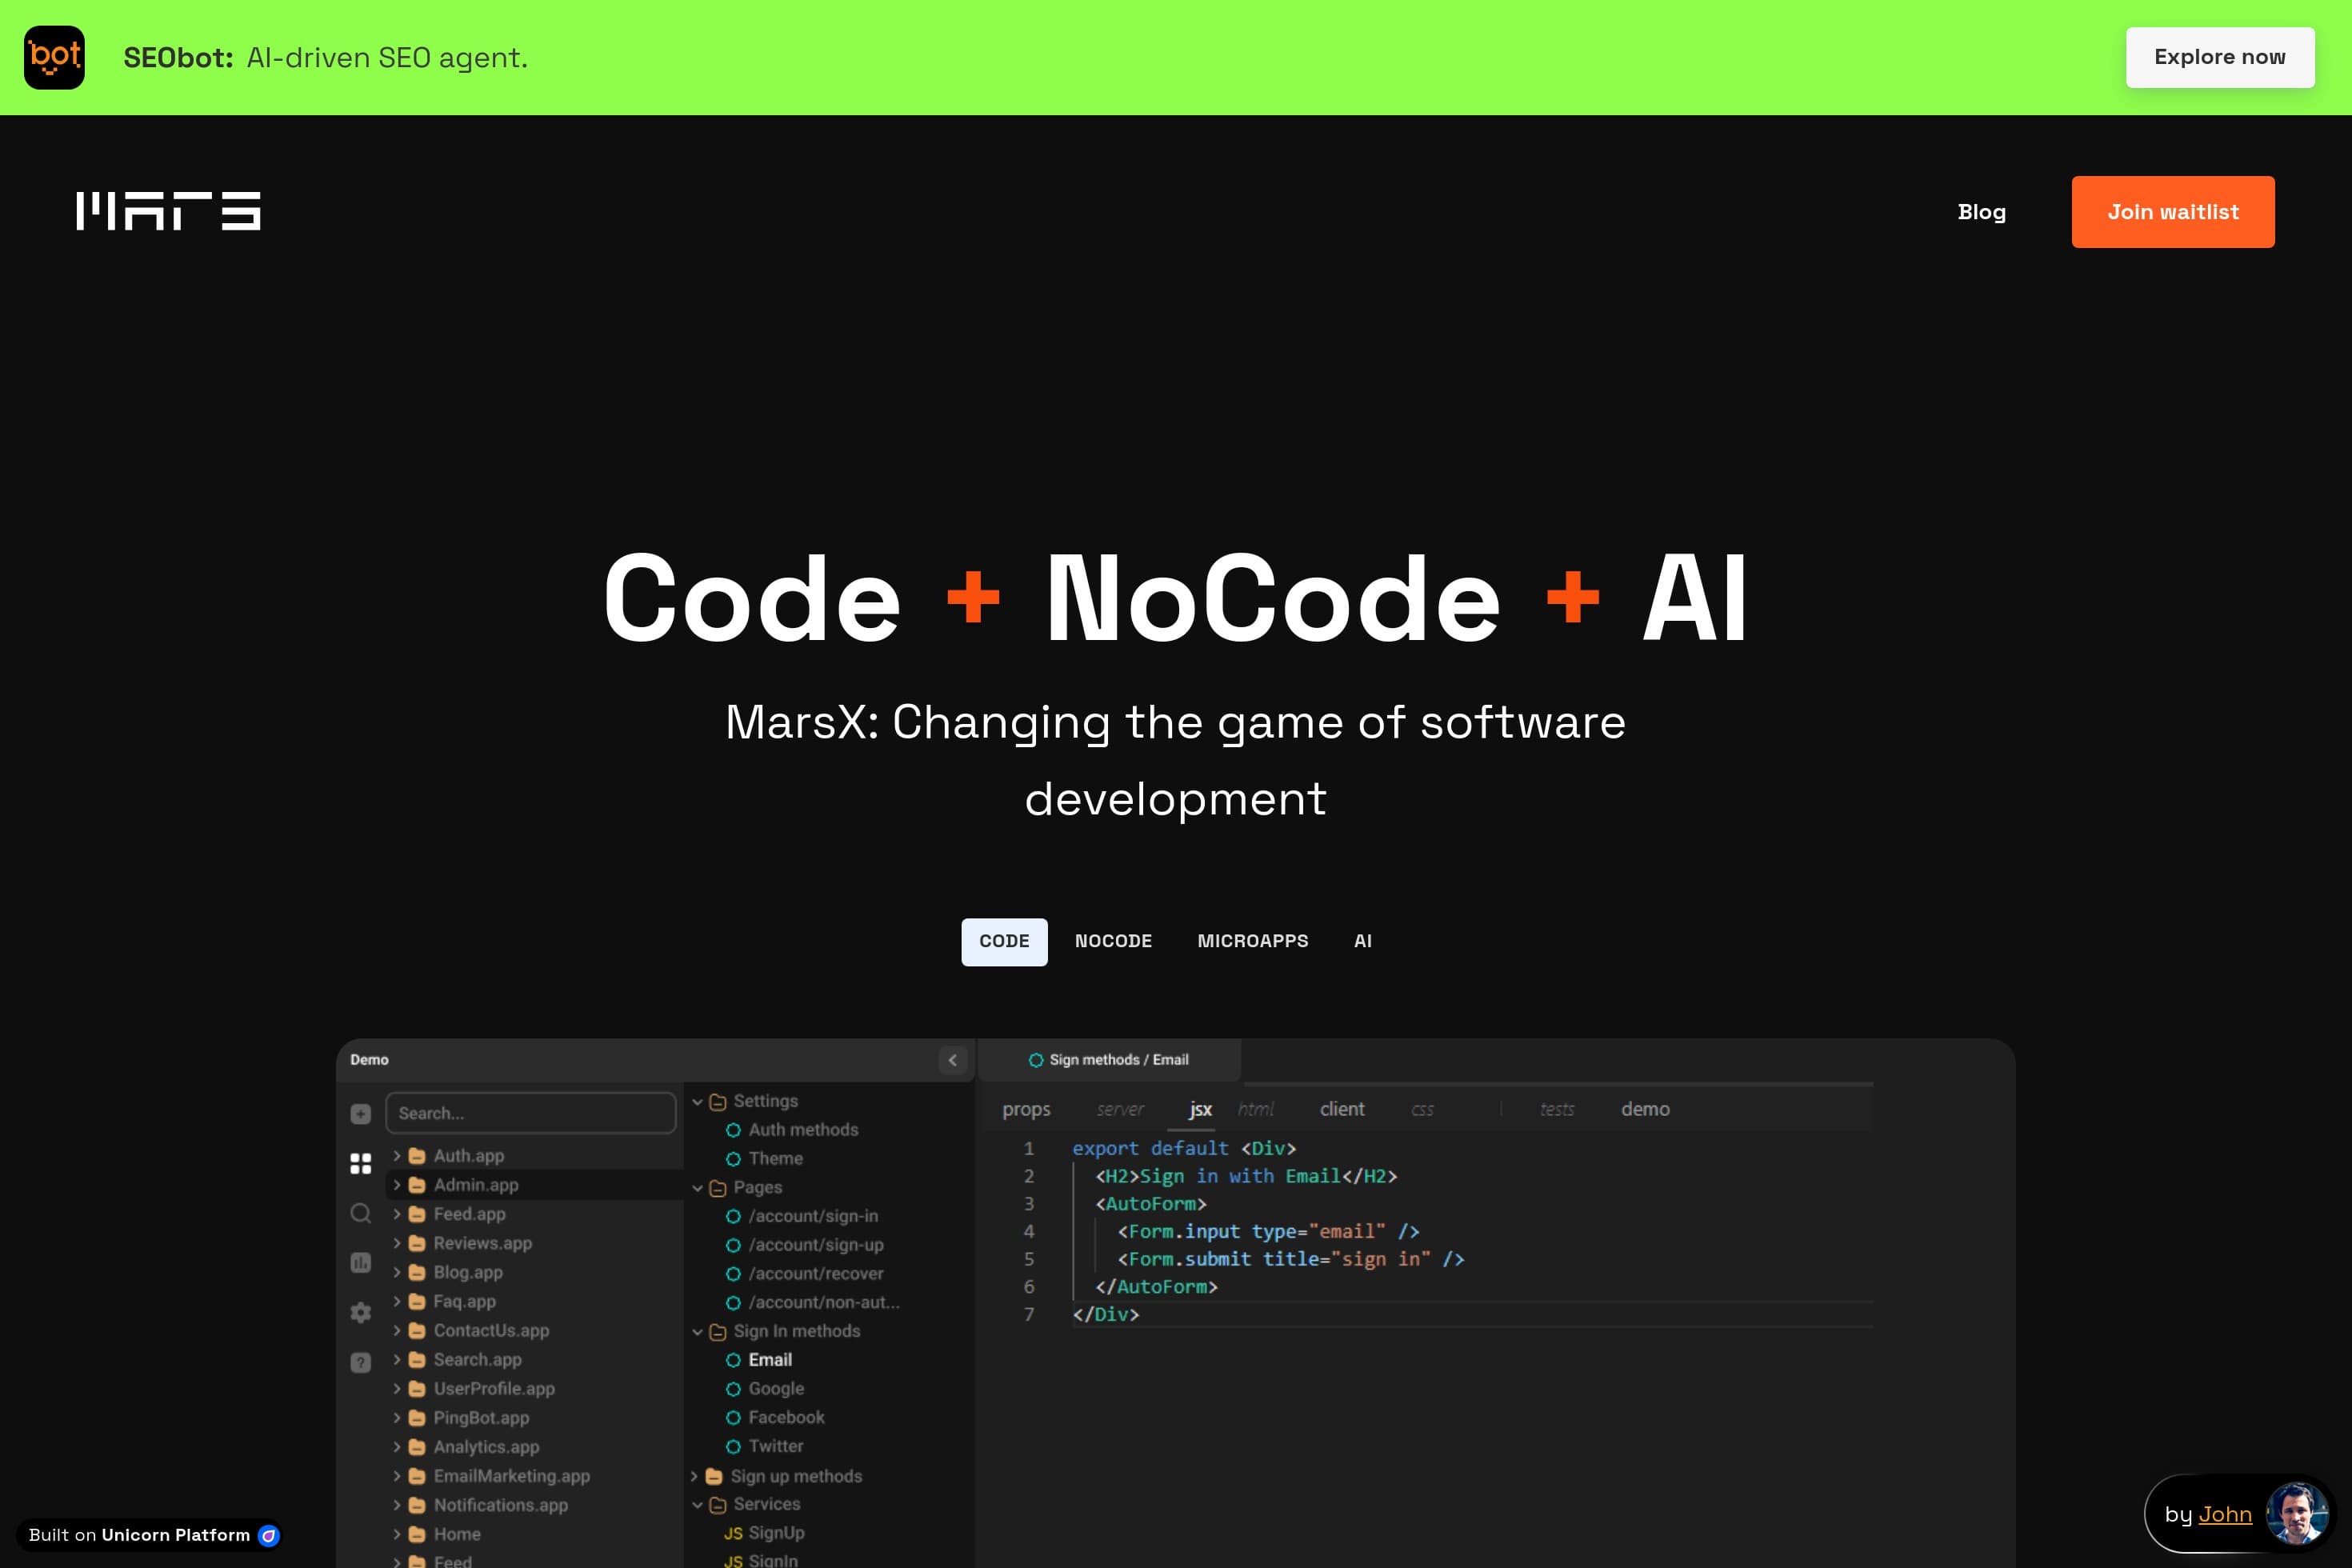
Task: Select the NOCODE tab
Action: tap(1113, 941)
